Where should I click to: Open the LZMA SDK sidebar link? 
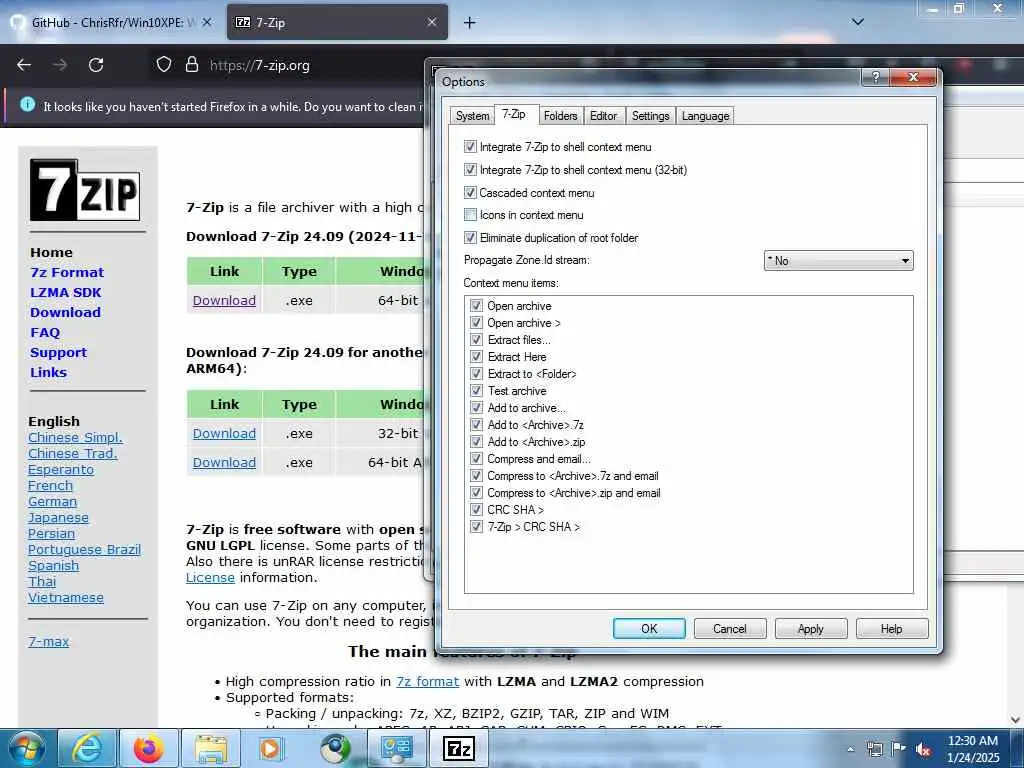coord(66,293)
